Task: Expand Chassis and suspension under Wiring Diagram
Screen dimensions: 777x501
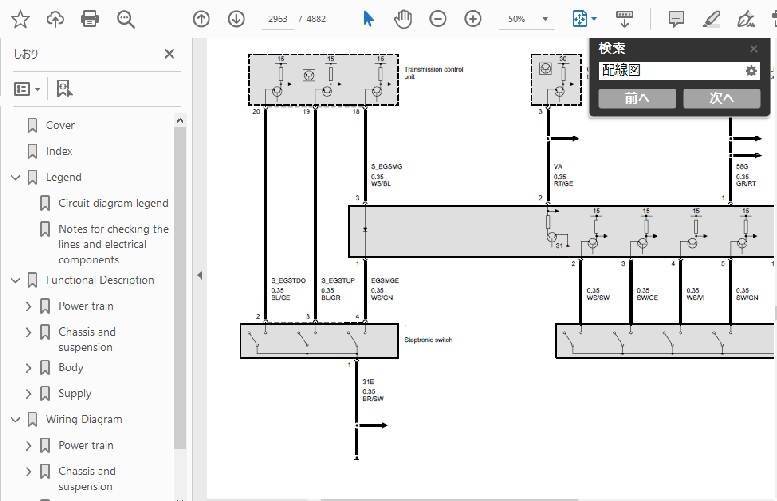Action: click(29, 471)
